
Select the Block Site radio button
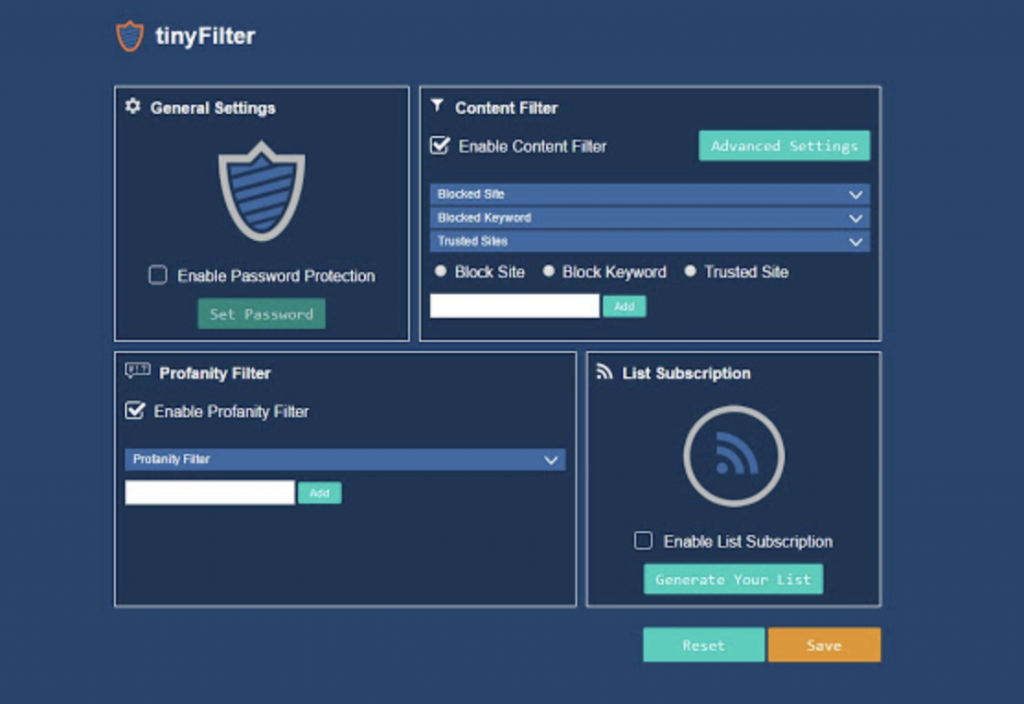pos(441,271)
